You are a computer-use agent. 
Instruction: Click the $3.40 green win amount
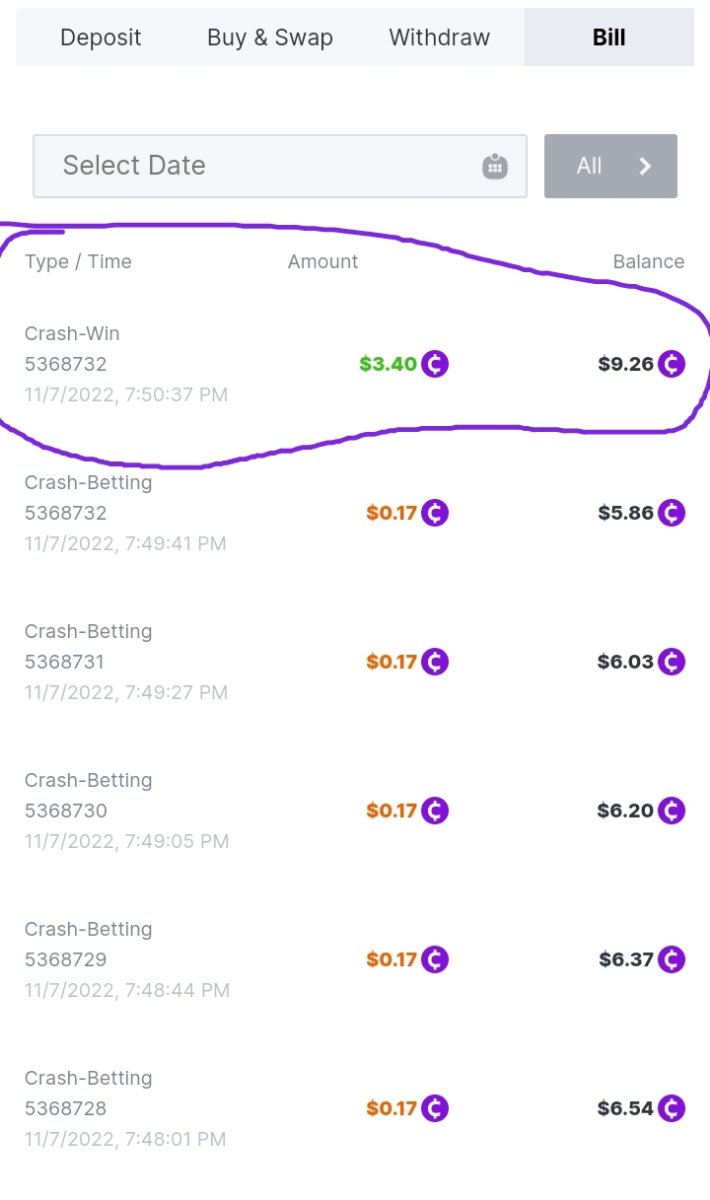click(388, 364)
